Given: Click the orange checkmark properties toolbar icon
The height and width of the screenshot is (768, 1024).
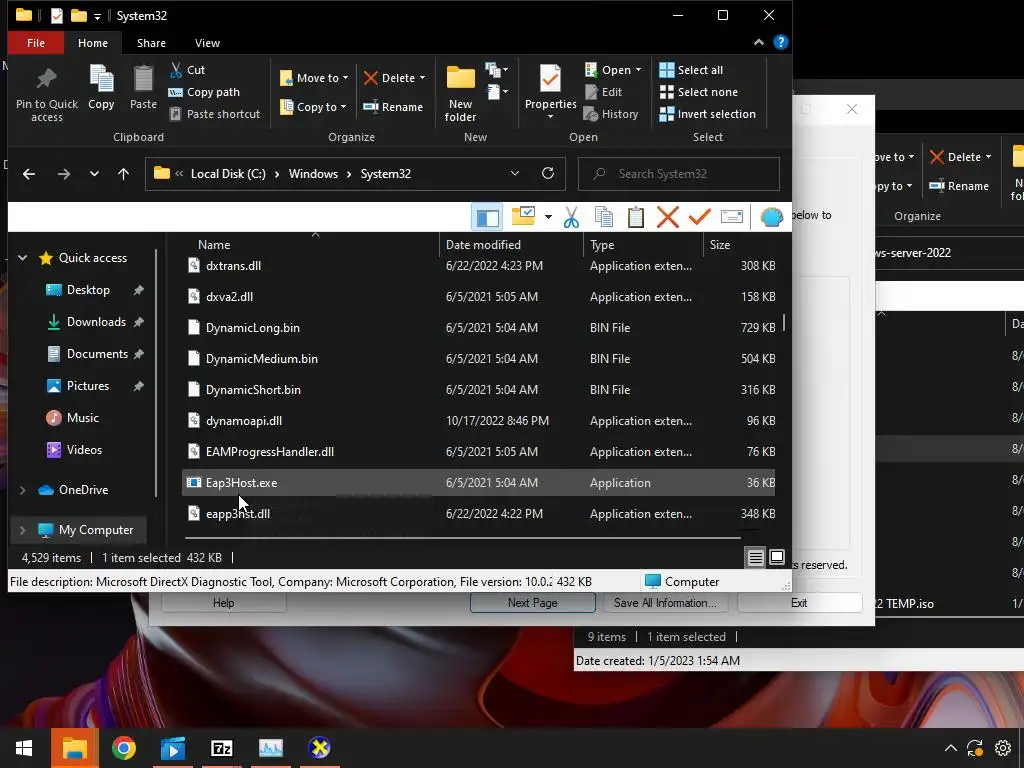Looking at the screenshot, I should pos(699,217).
